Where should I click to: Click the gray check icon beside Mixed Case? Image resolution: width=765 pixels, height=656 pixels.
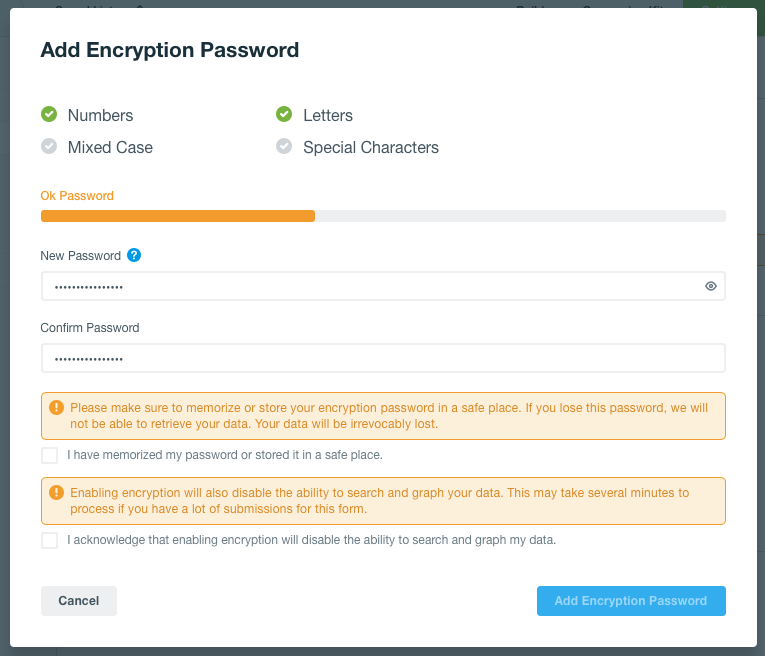click(49, 147)
